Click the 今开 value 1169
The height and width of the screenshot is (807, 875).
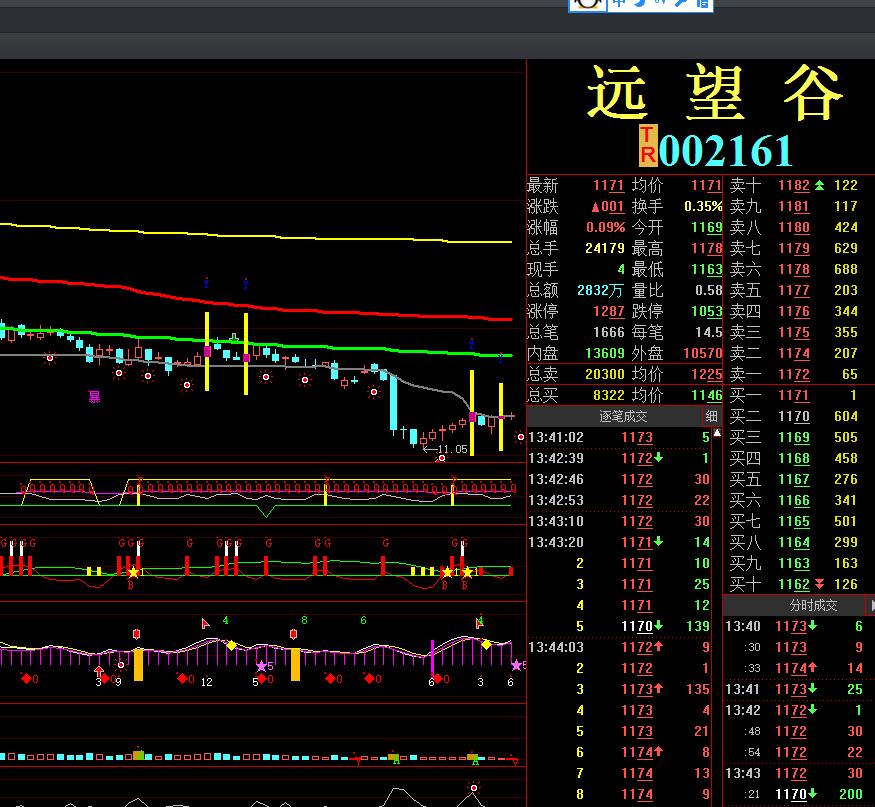(706, 227)
